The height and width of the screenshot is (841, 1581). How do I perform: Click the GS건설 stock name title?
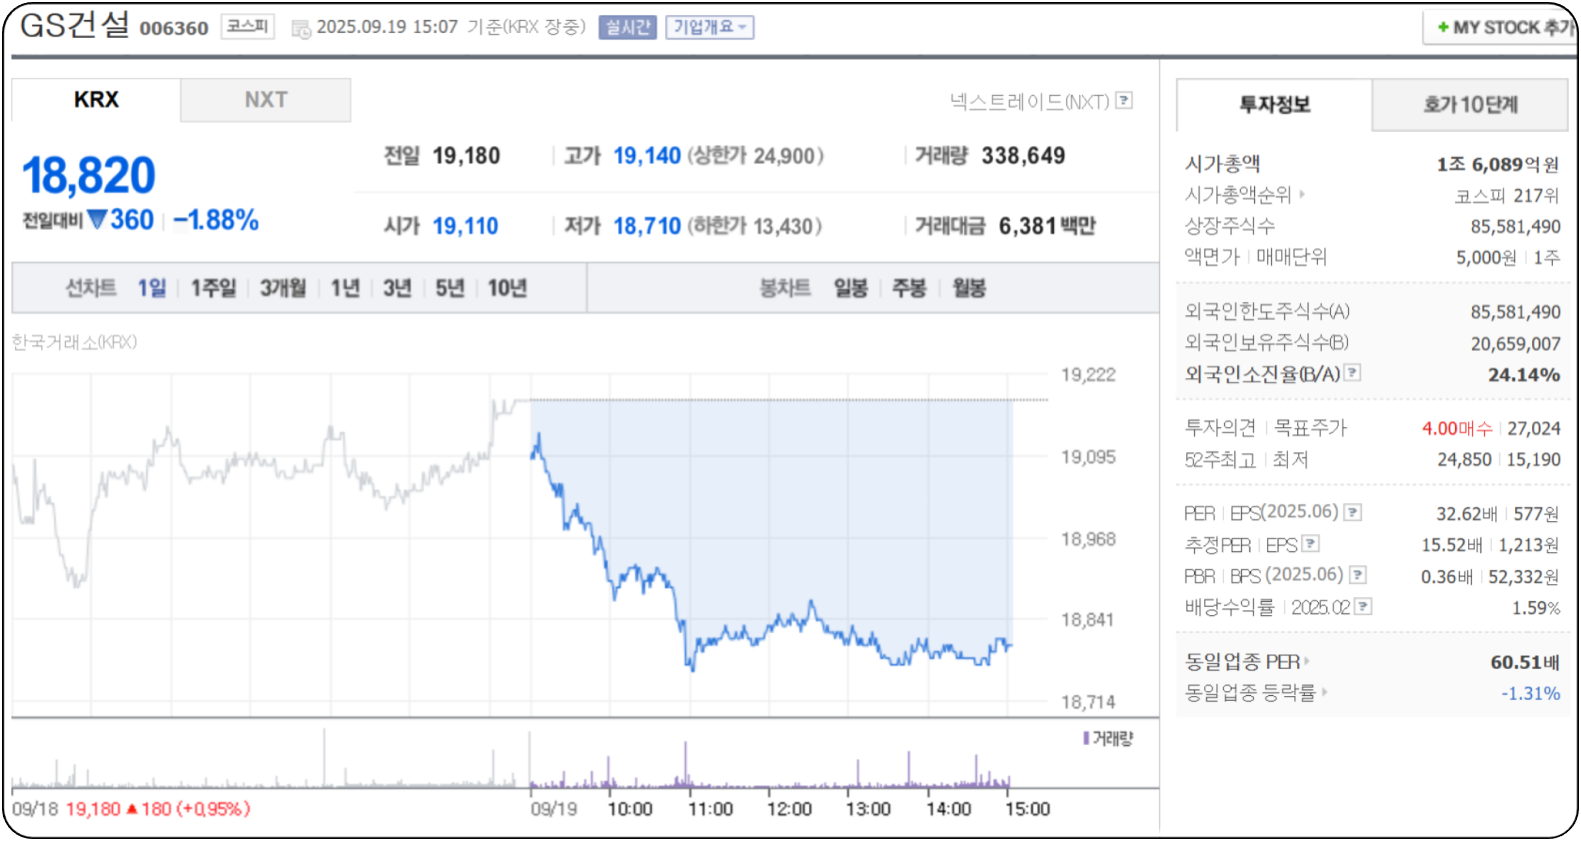pos(75,25)
